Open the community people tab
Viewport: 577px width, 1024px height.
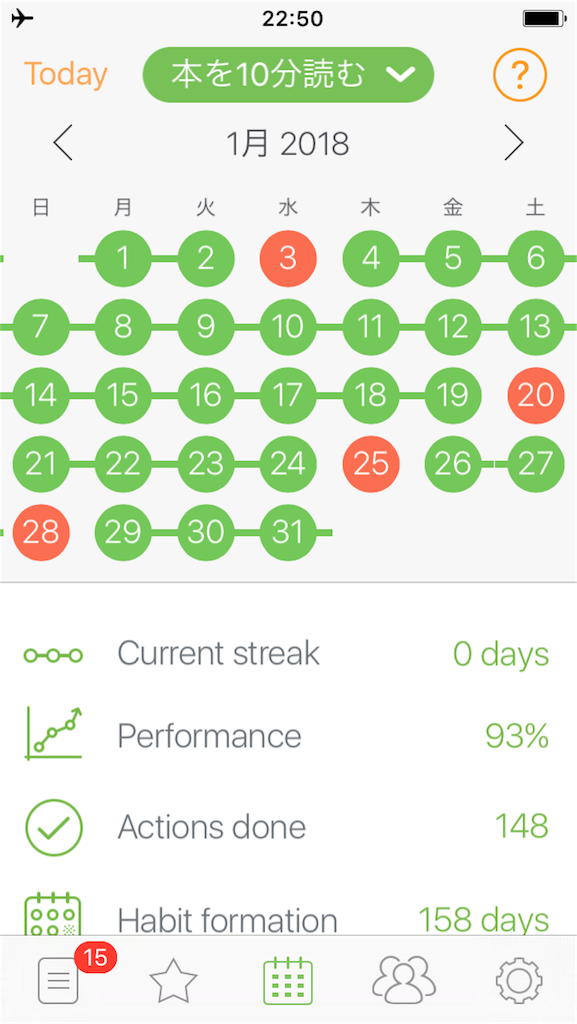[403, 980]
